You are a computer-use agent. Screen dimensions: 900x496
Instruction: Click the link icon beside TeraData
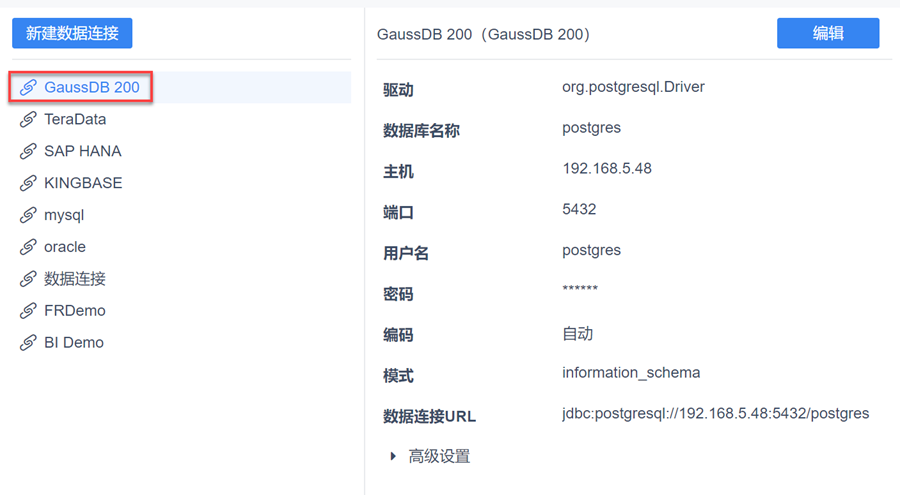[28, 119]
